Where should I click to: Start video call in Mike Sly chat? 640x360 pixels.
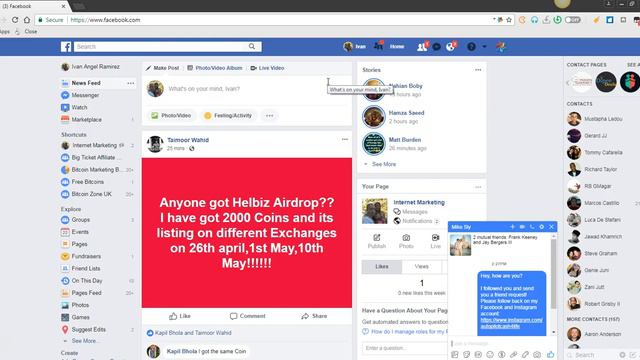[x=522, y=227]
